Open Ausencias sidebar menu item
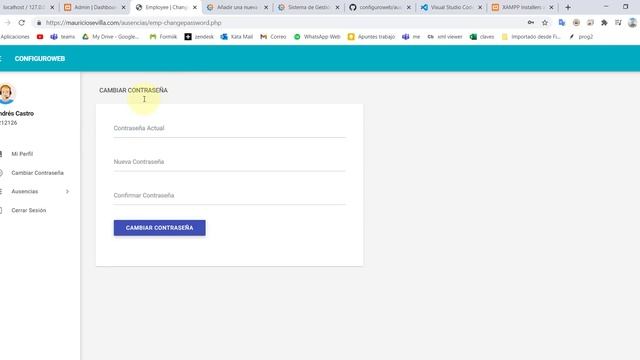 (25, 191)
